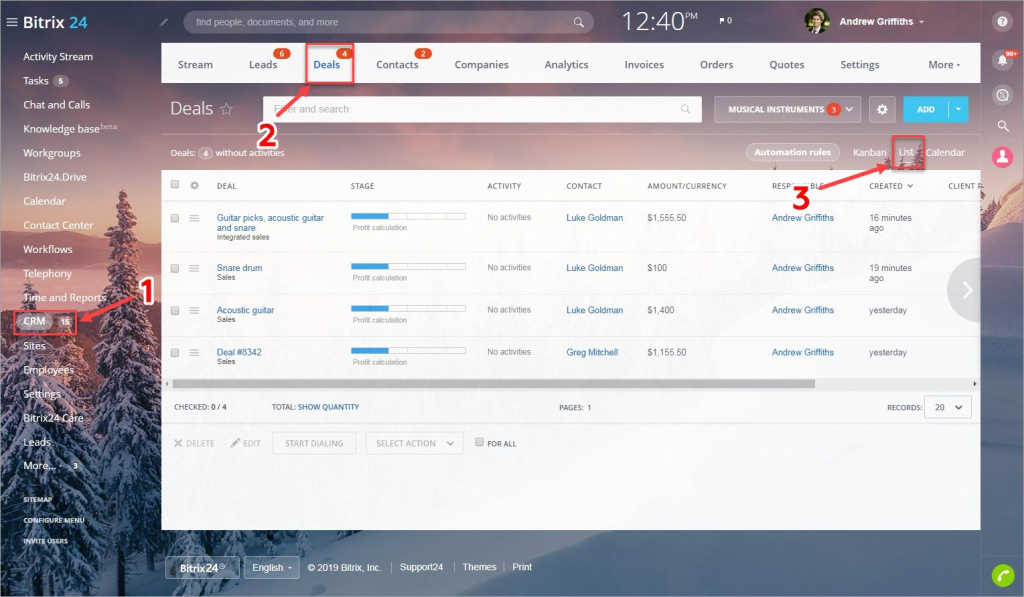This screenshot has height=597, width=1024.
Task: Open the English language dropdown
Action: 272,568
